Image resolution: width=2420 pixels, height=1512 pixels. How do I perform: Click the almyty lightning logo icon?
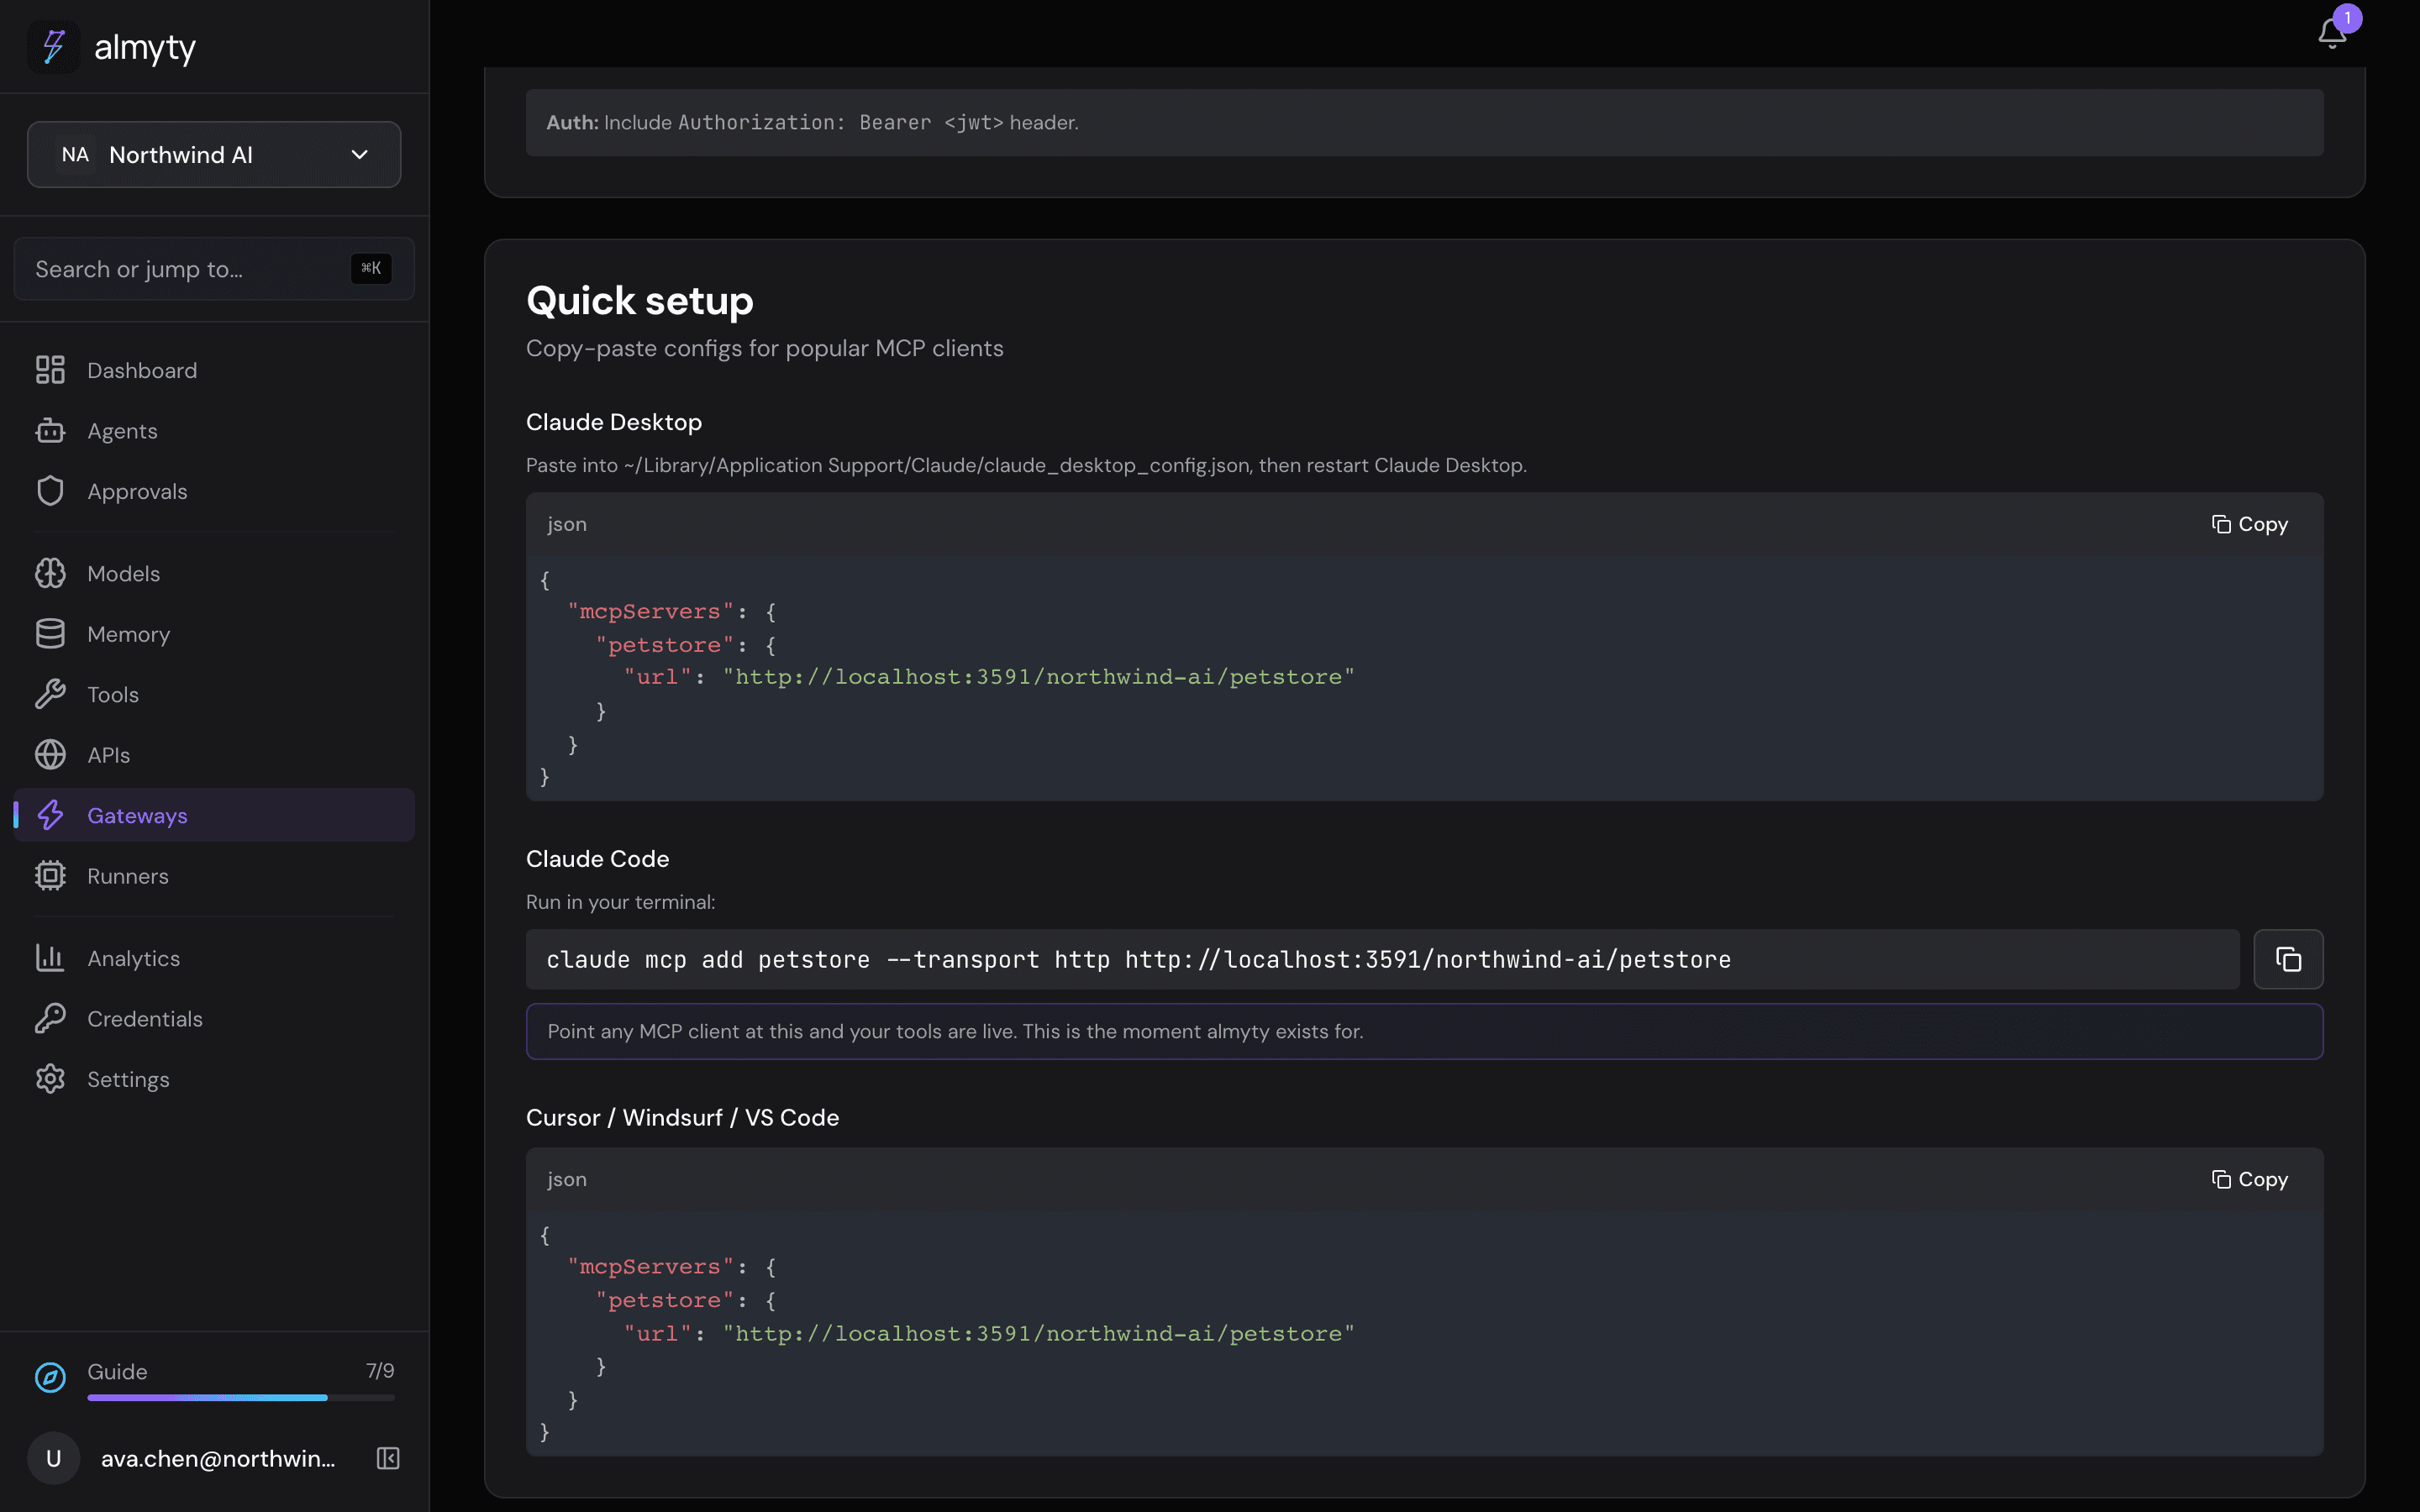point(54,47)
